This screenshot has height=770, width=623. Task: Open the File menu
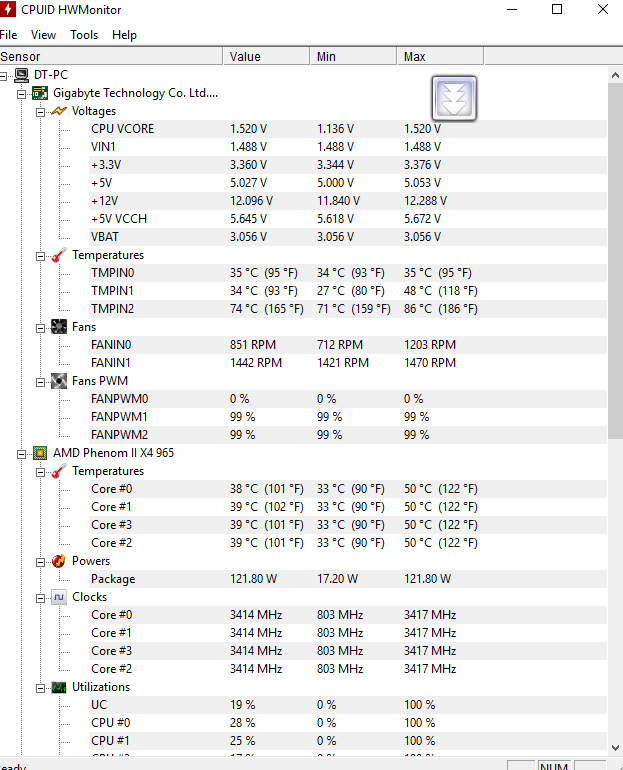(x=9, y=34)
